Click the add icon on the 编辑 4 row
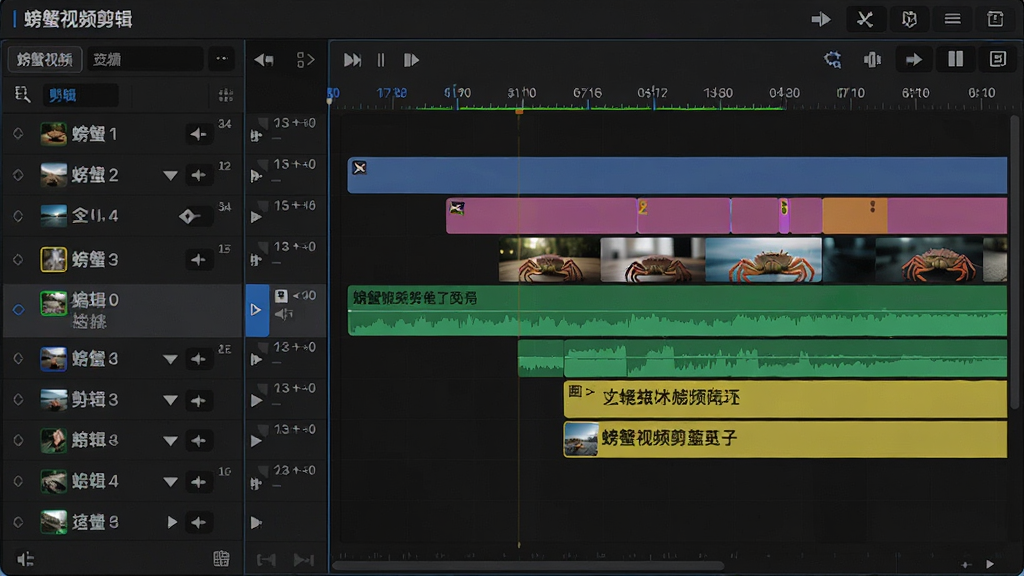This screenshot has height=576, width=1024. tap(199, 482)
